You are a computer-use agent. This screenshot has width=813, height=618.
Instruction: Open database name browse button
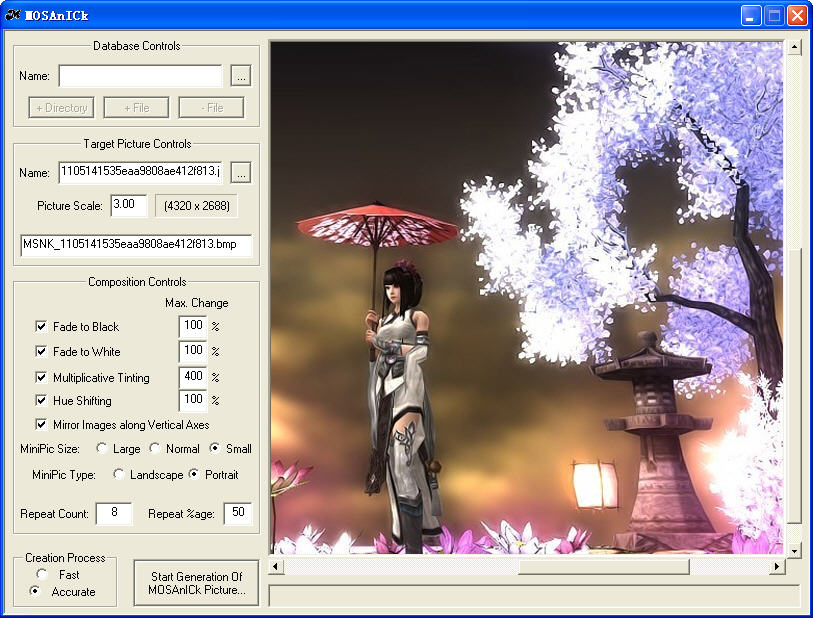[241, 76]
